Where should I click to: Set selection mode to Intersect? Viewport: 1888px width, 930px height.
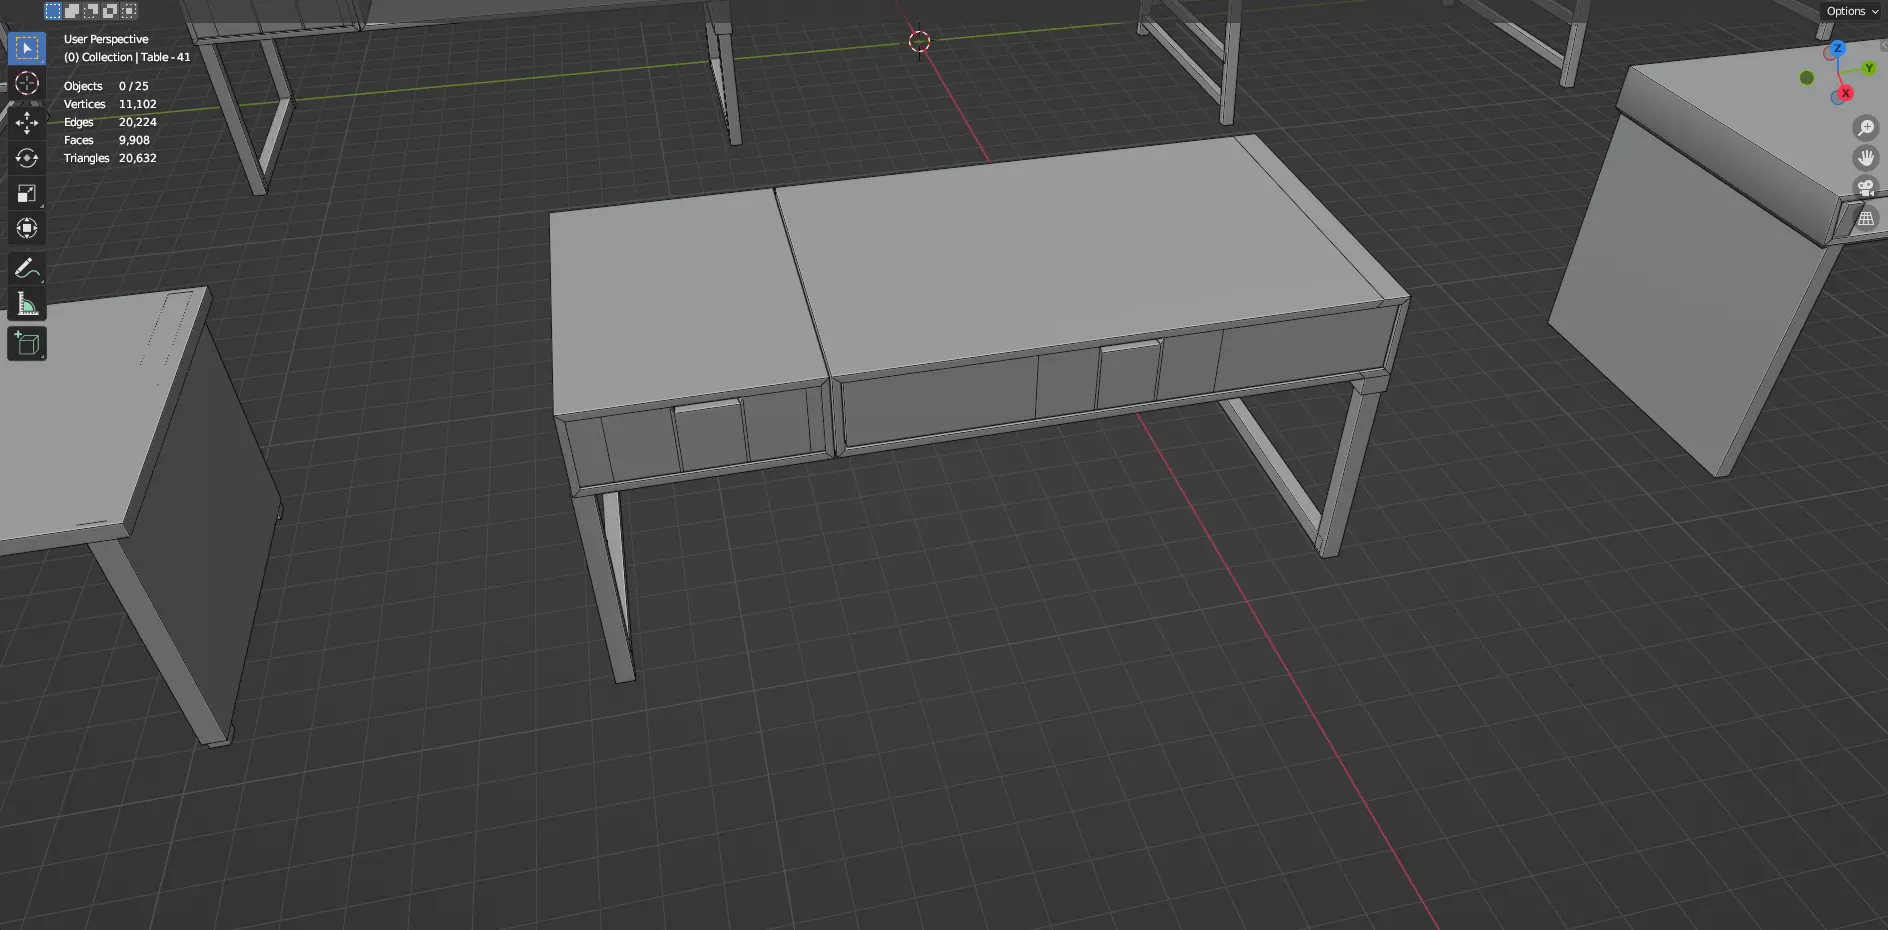129,11
